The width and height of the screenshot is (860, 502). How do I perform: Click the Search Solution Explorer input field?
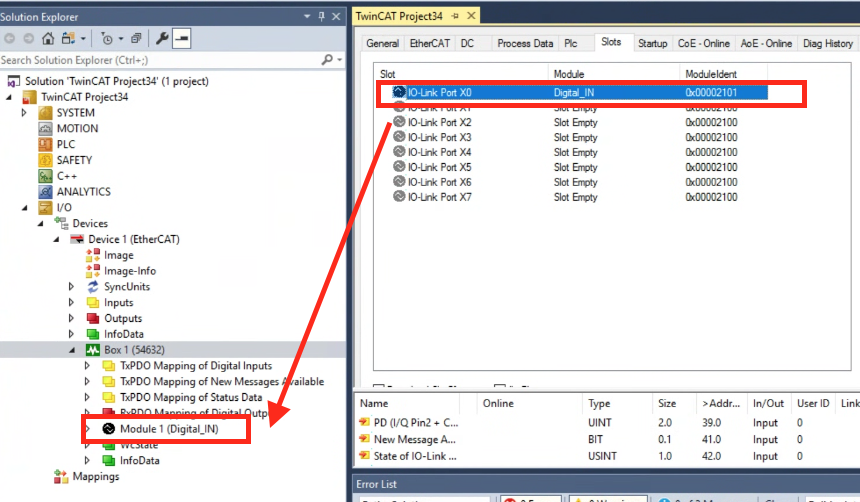[159, 60]
